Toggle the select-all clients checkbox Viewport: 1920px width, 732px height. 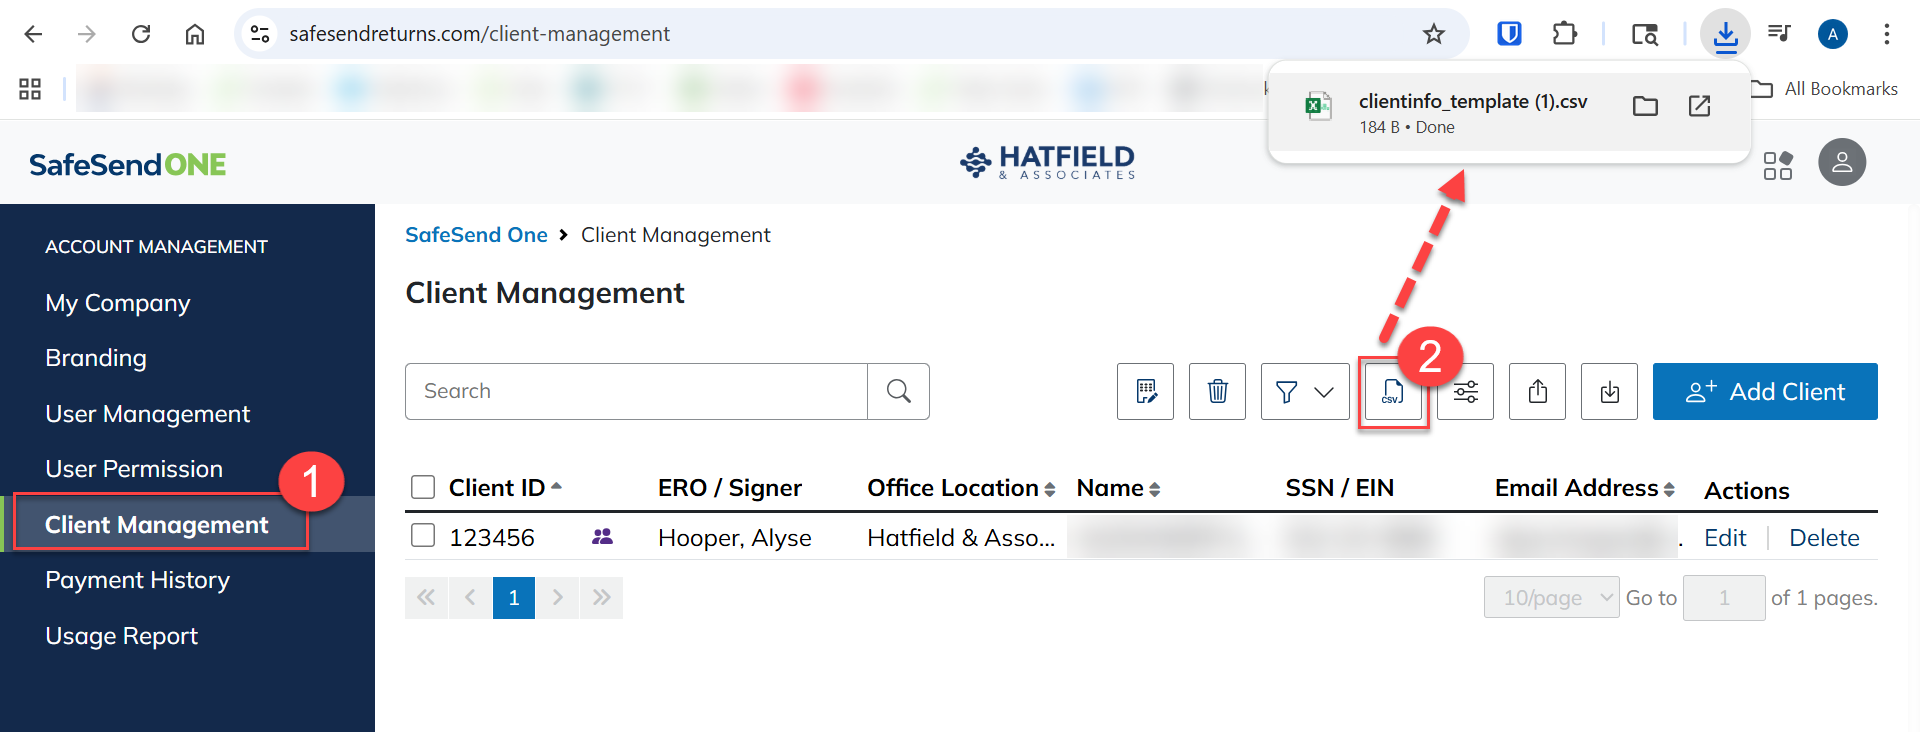click(x=423, y=487)
